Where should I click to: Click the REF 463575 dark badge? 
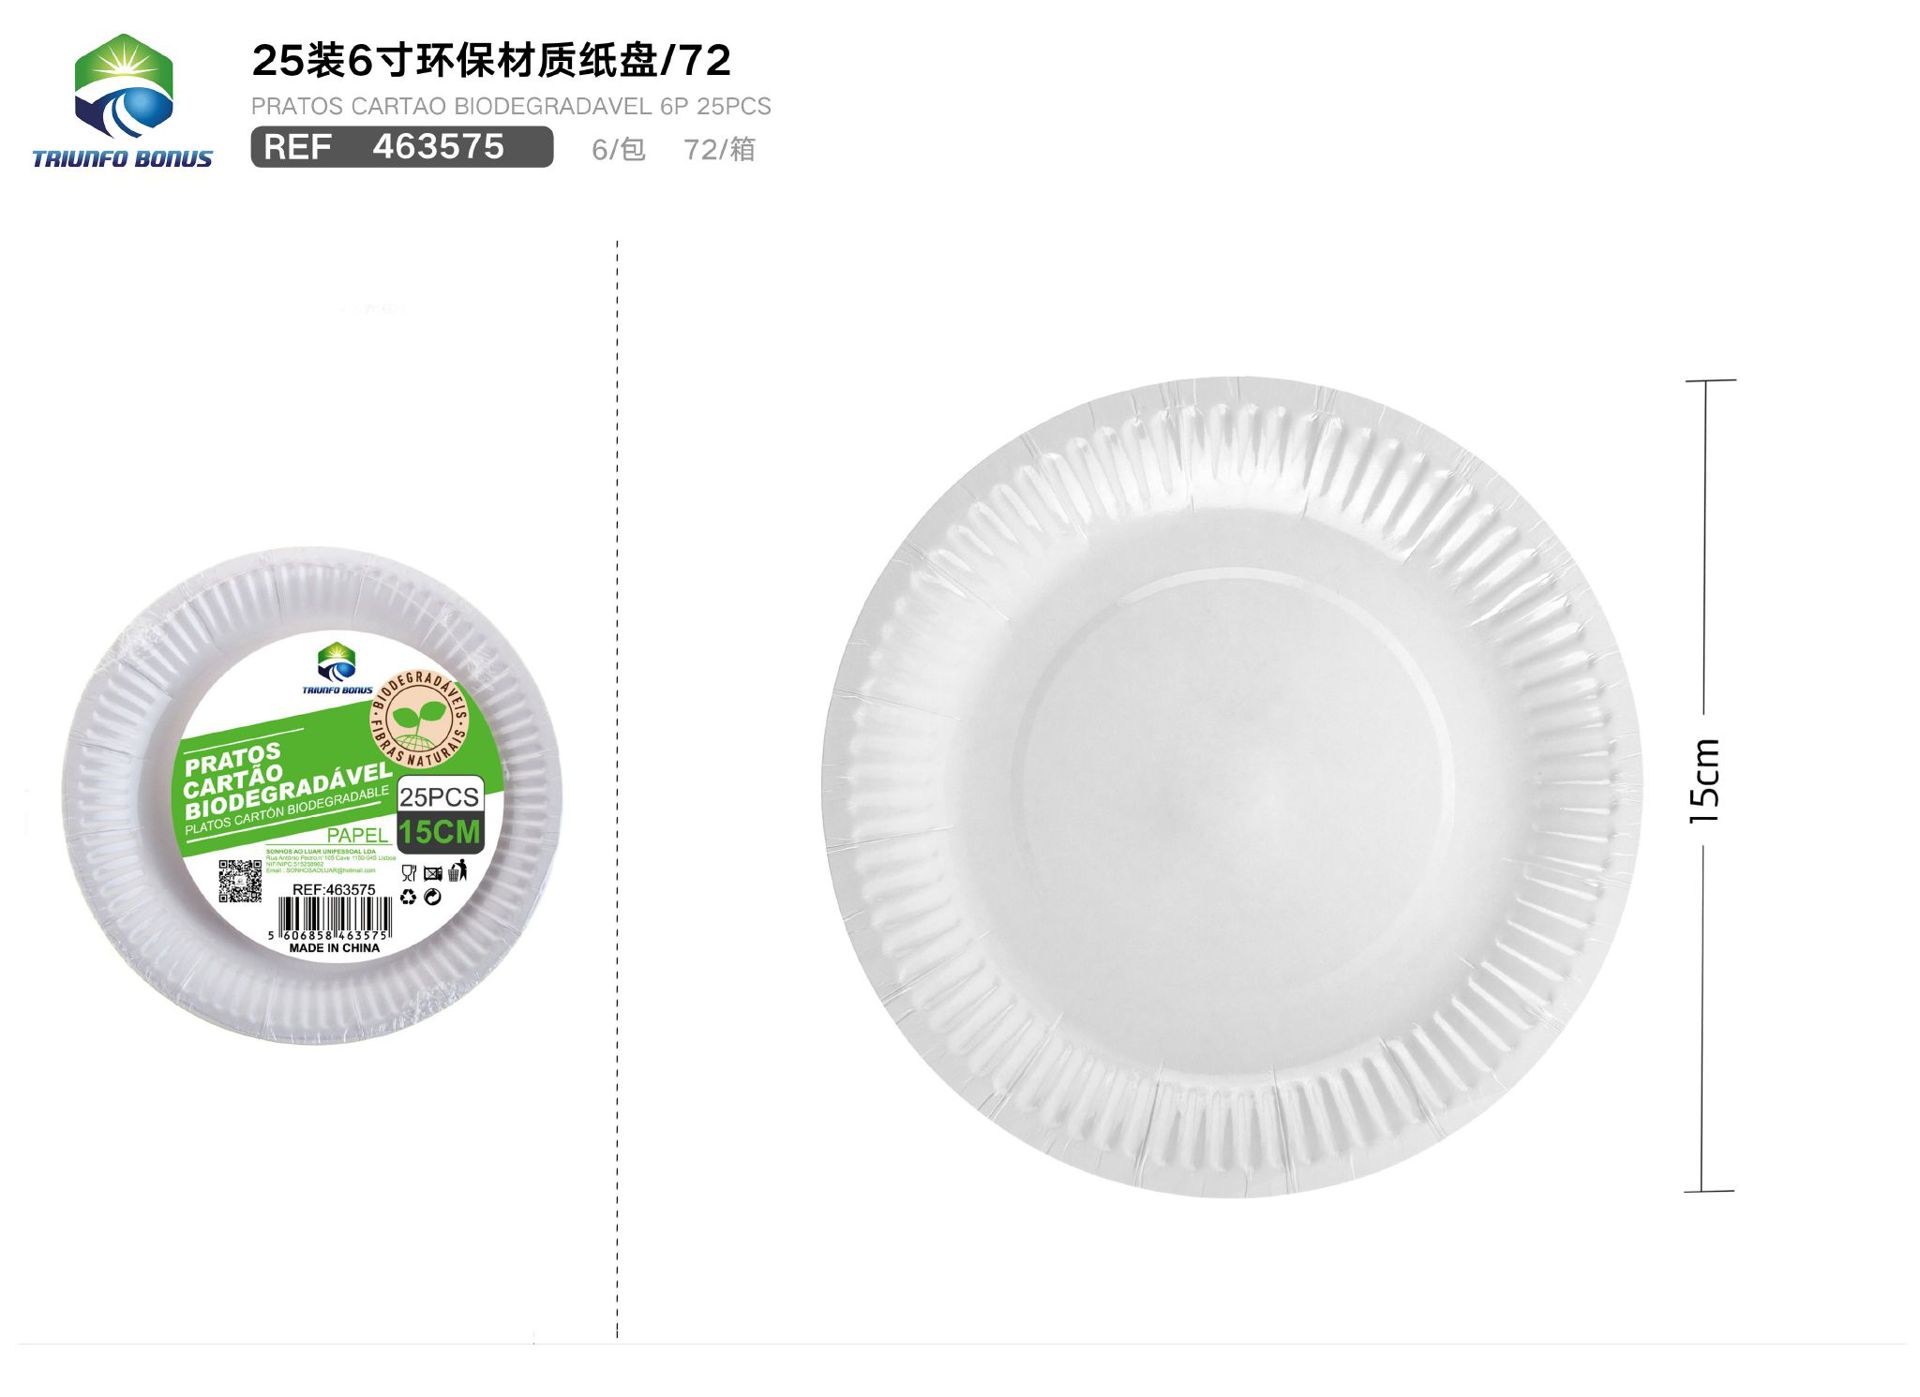[x=402, y=147]
